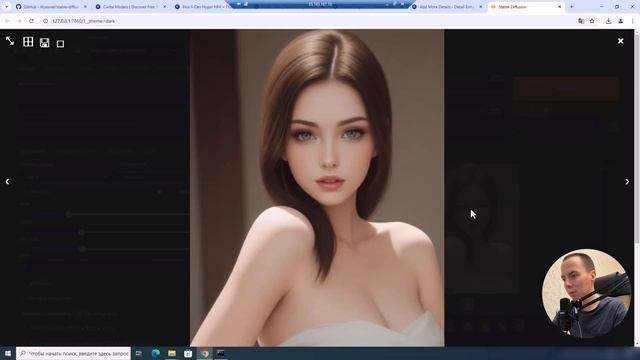Open the translate page icon
The image size is (640, 360).
(x=581, y=21)
